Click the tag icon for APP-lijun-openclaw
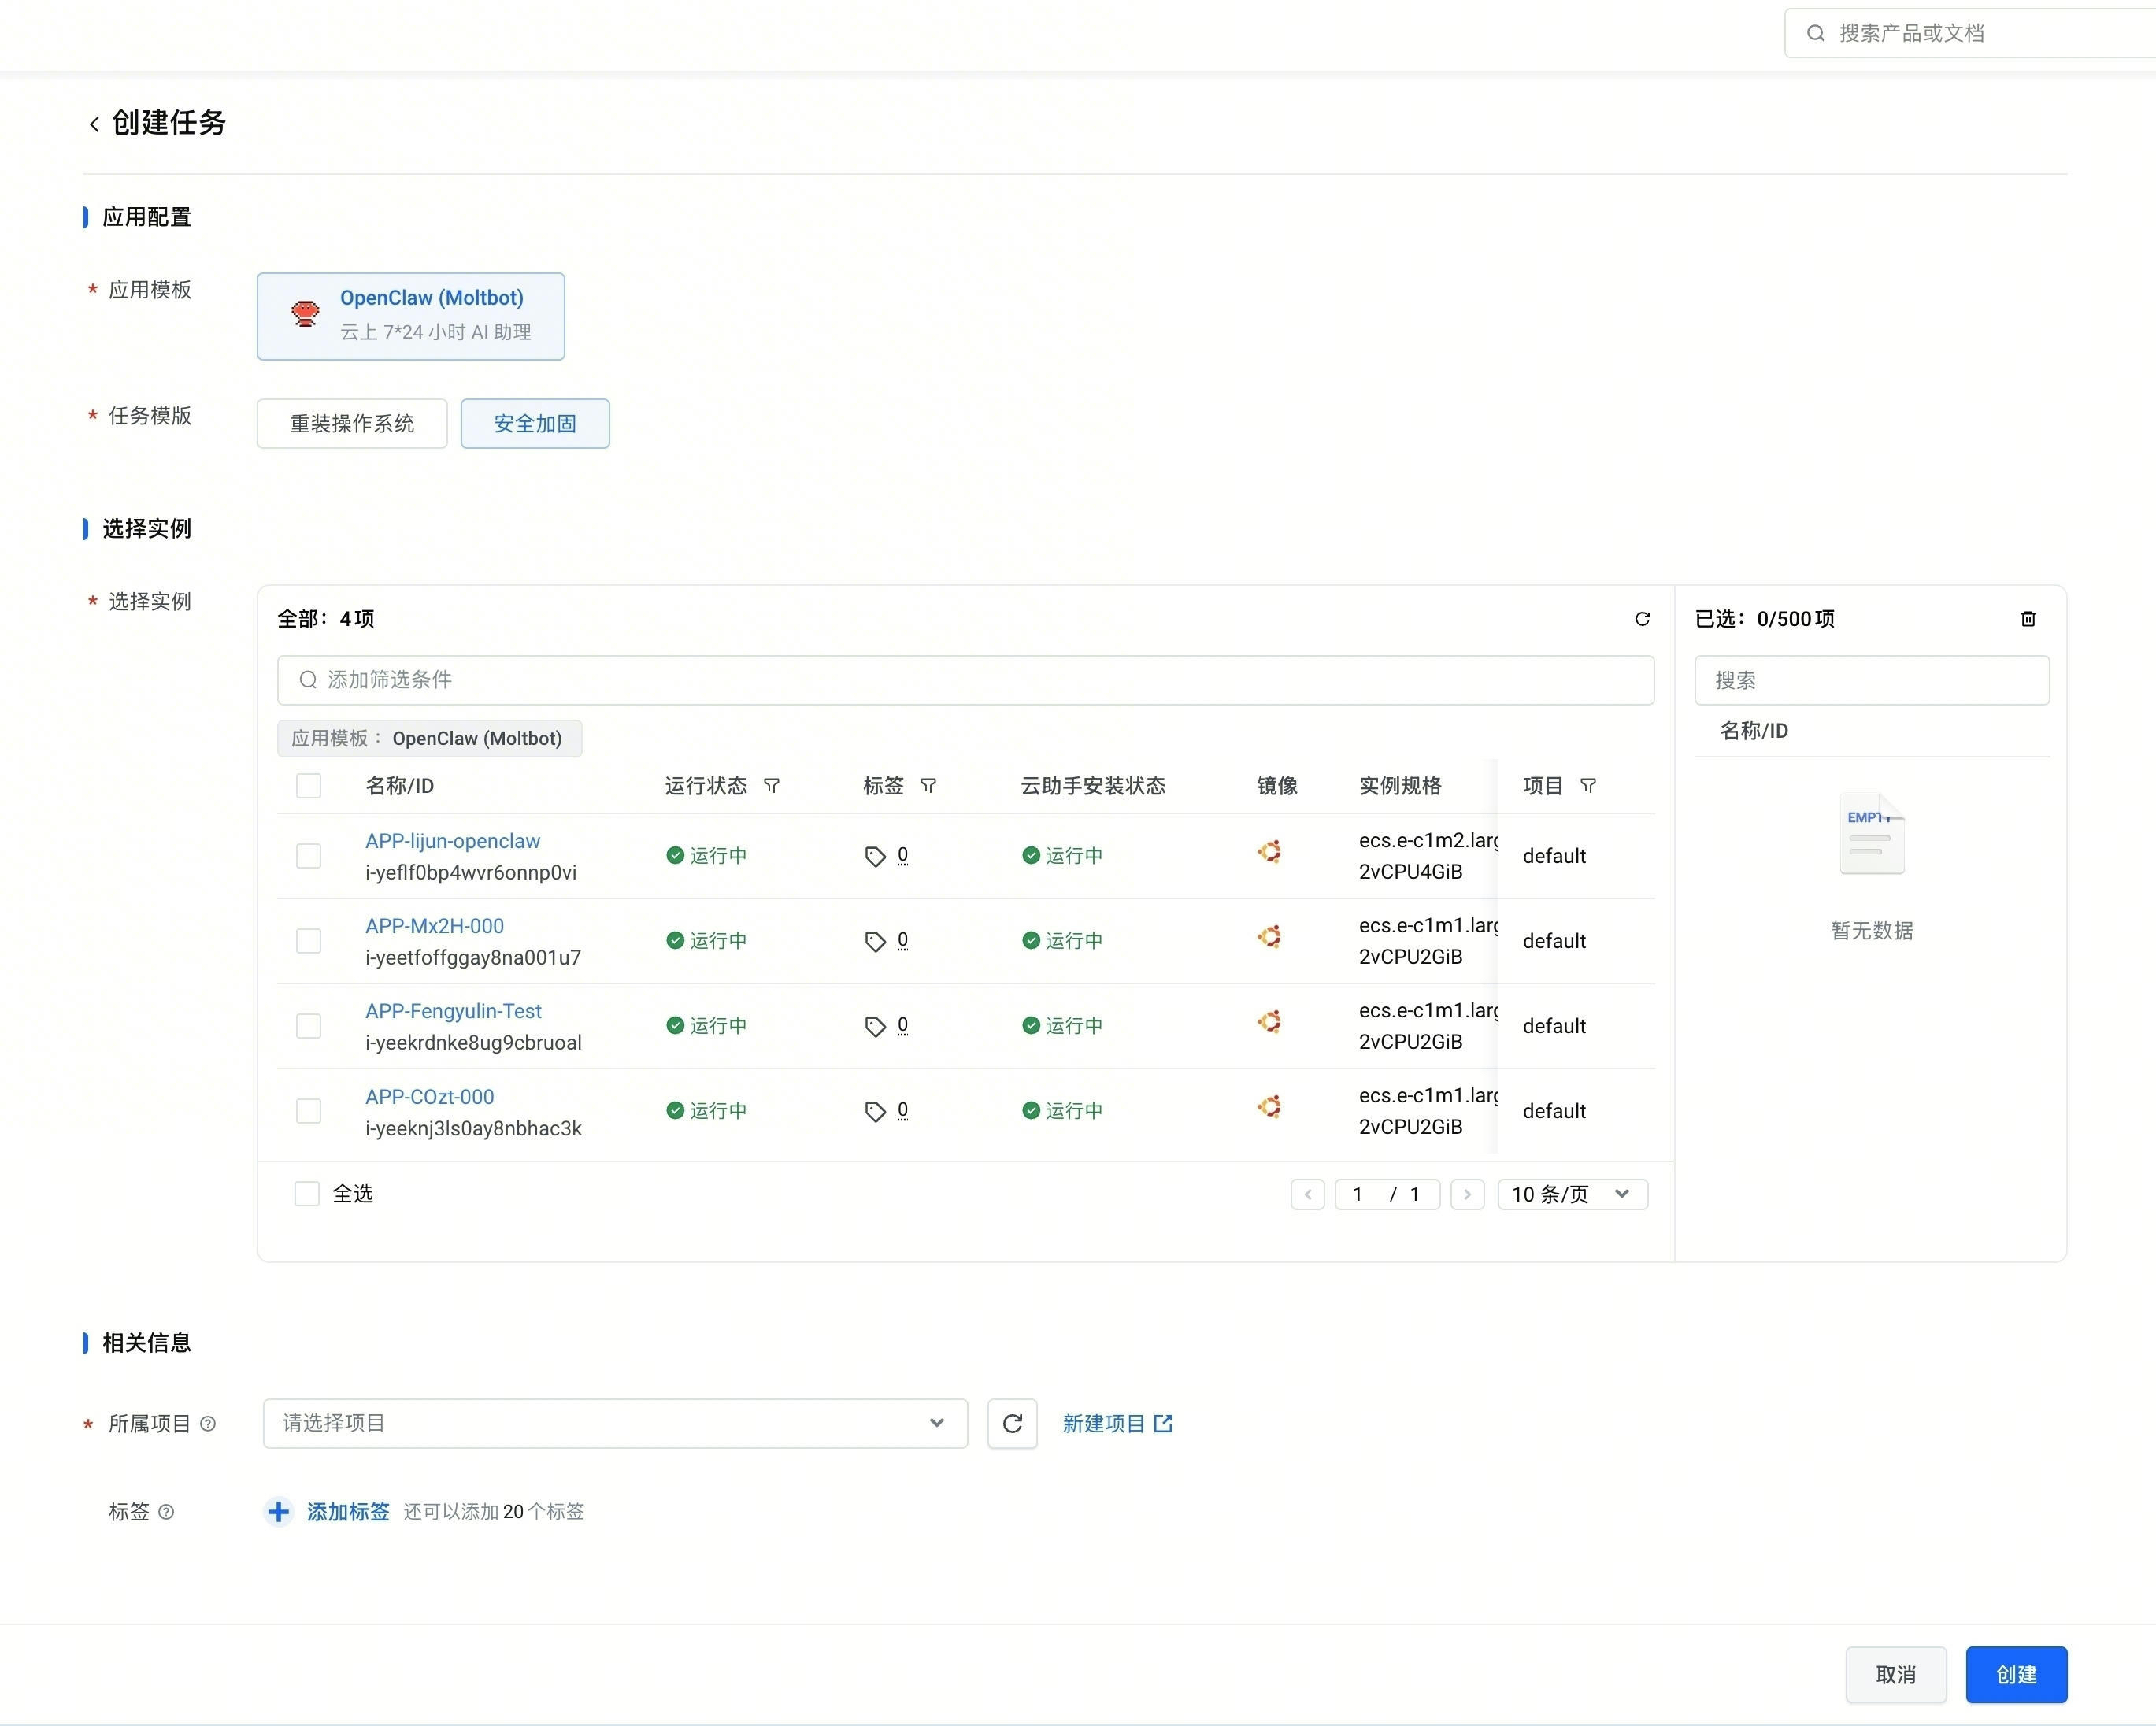The image size is (2156, 1726). [x=875, y=856]
